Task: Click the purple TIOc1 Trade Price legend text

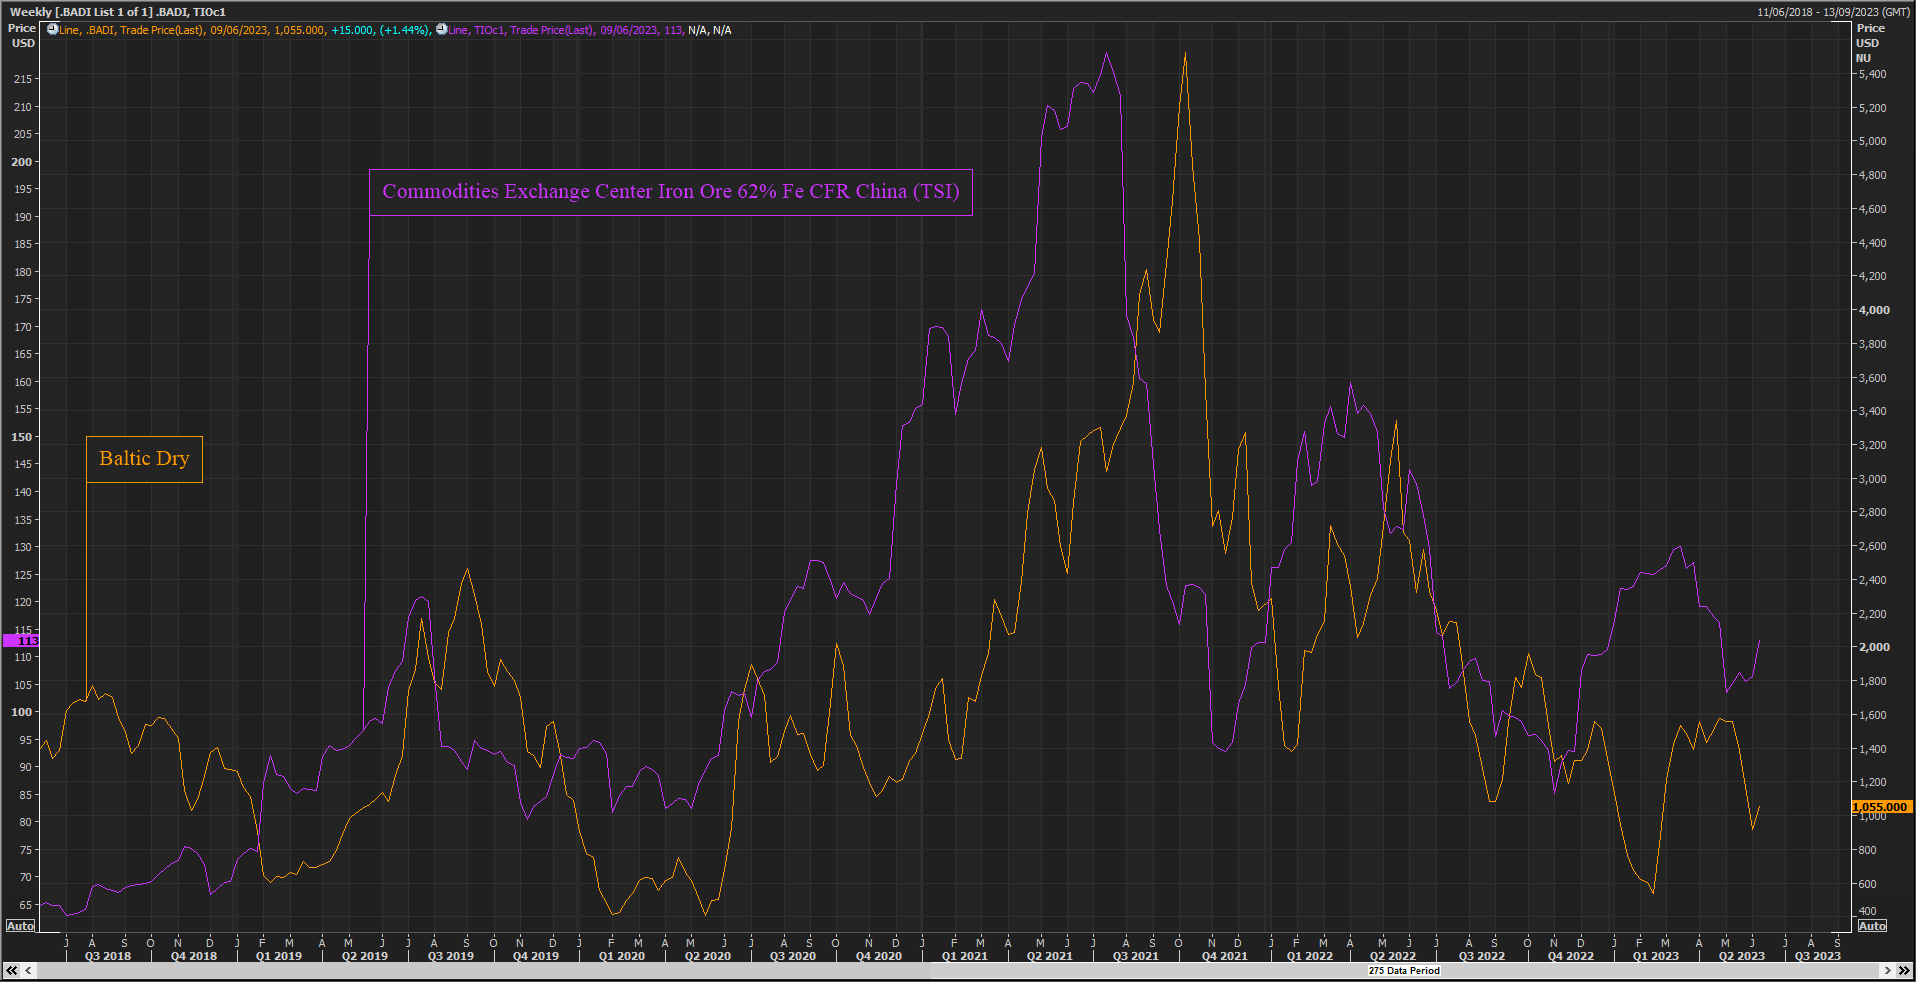Action: click(x=565, y=30)
